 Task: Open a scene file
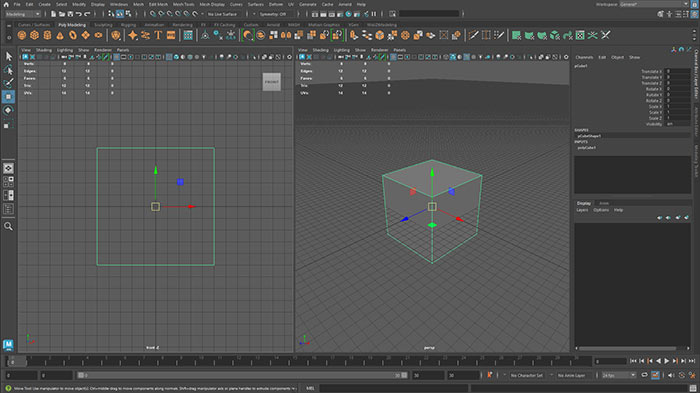(62, 14)
